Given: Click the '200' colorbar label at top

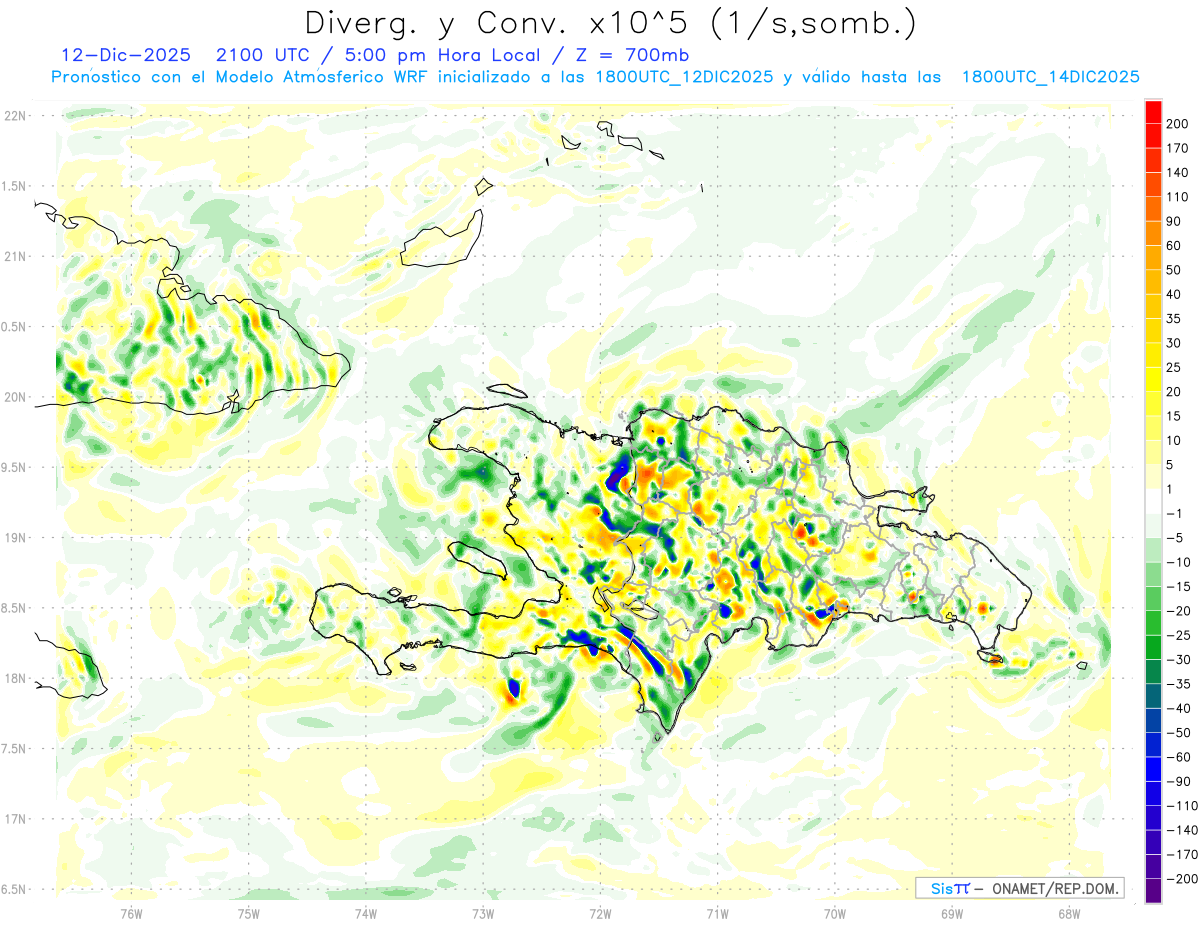Looking at the screenshot, I should 1179,124.
